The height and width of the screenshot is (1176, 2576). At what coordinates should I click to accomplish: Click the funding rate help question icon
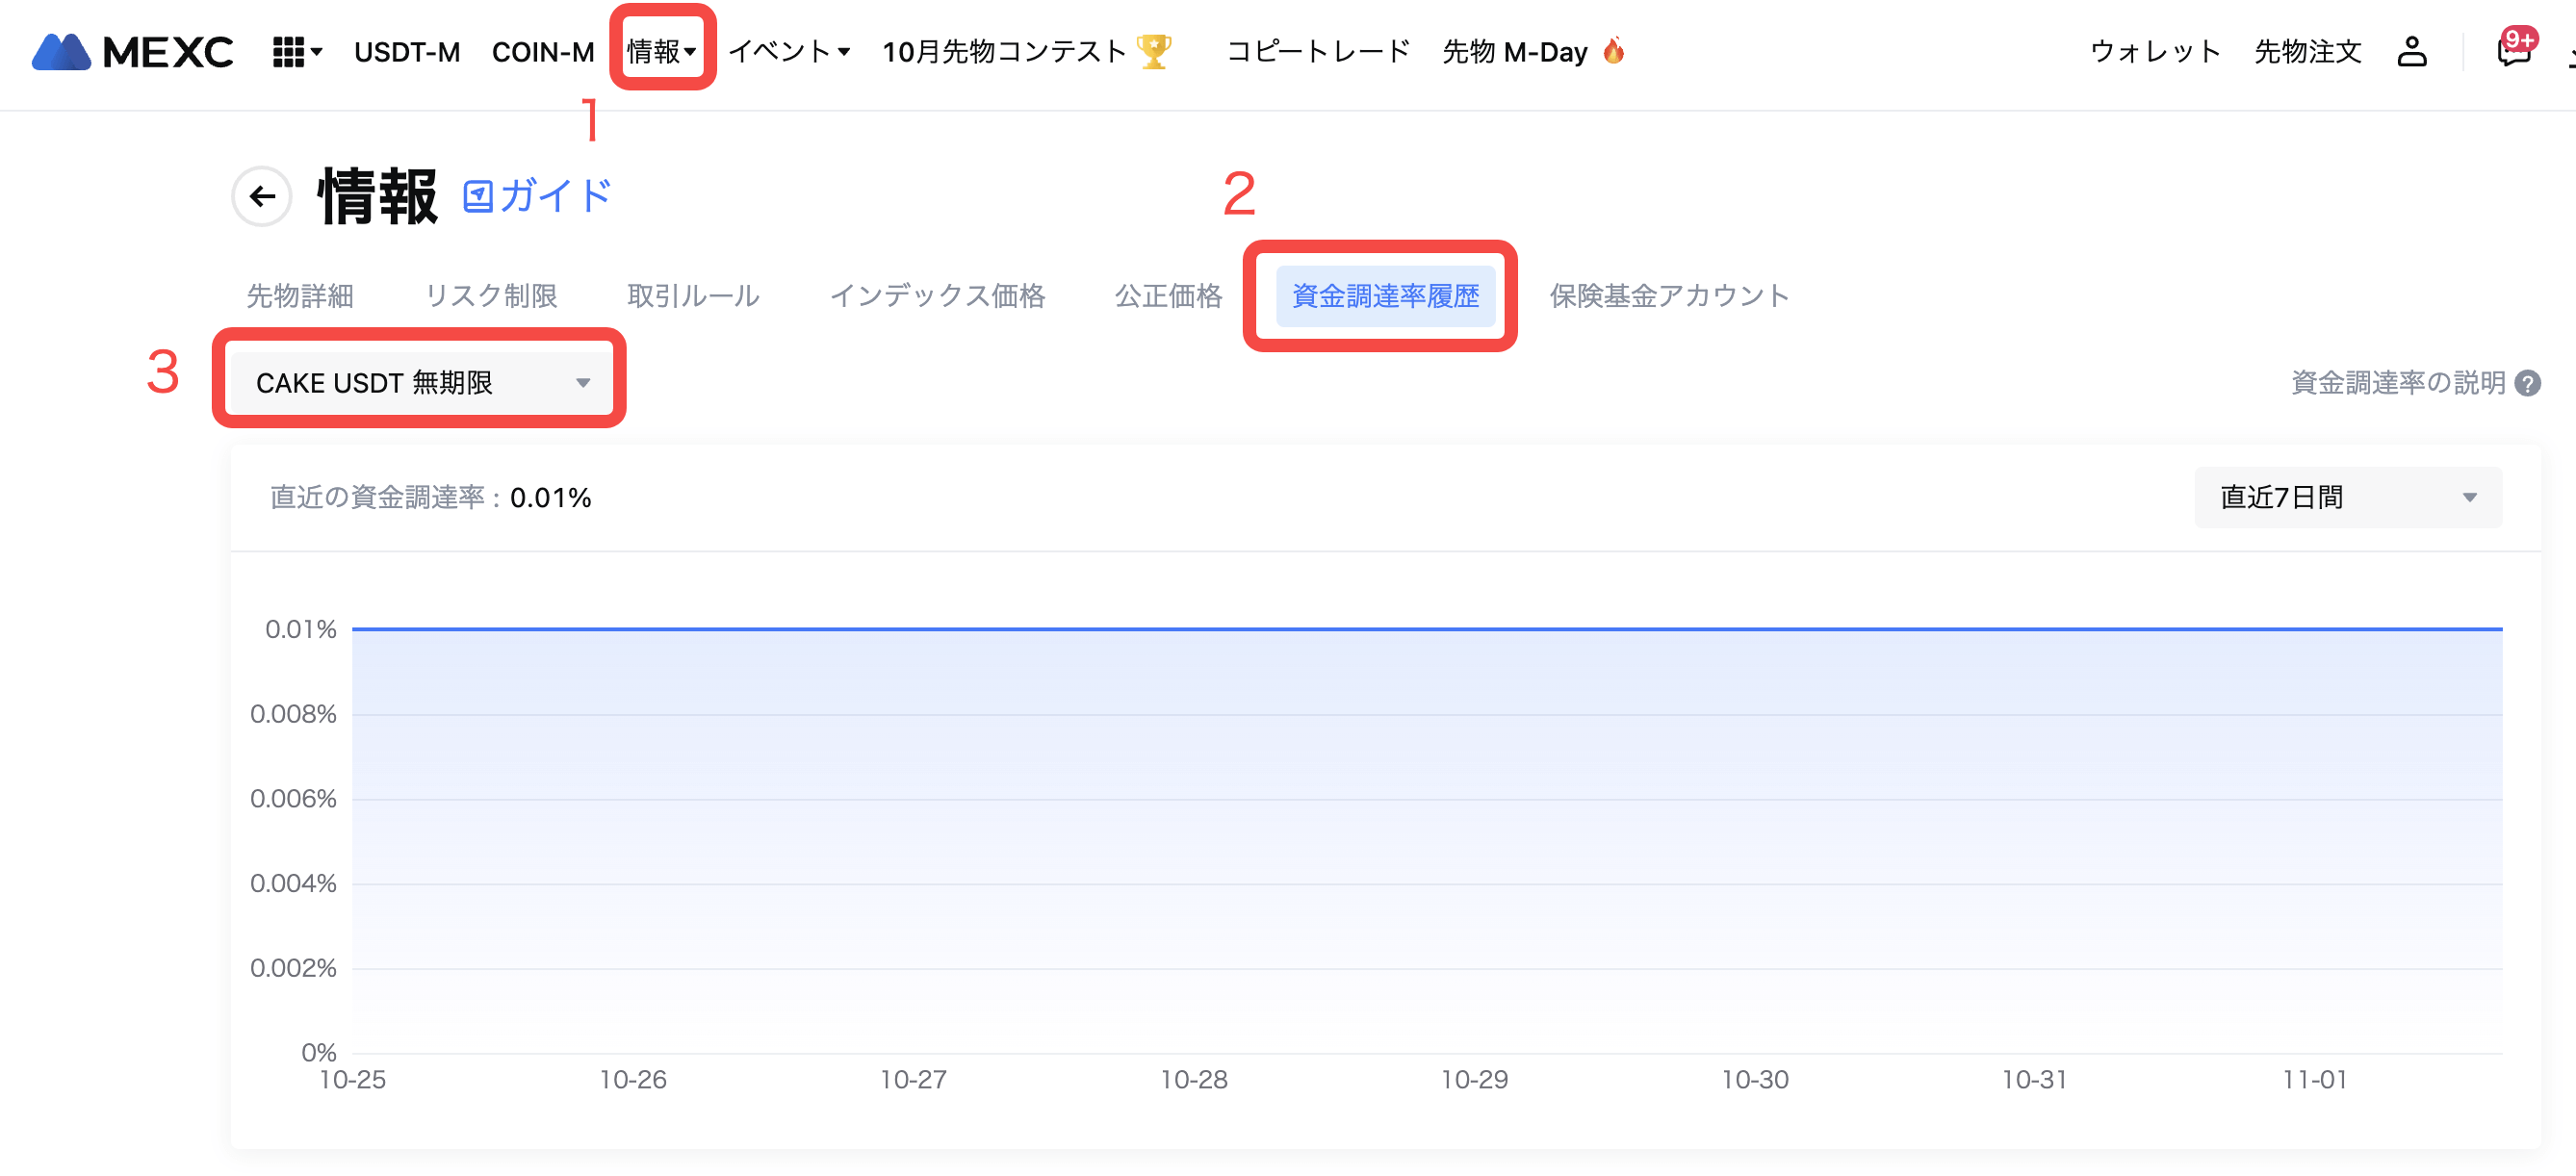(x=2528, y=383)
